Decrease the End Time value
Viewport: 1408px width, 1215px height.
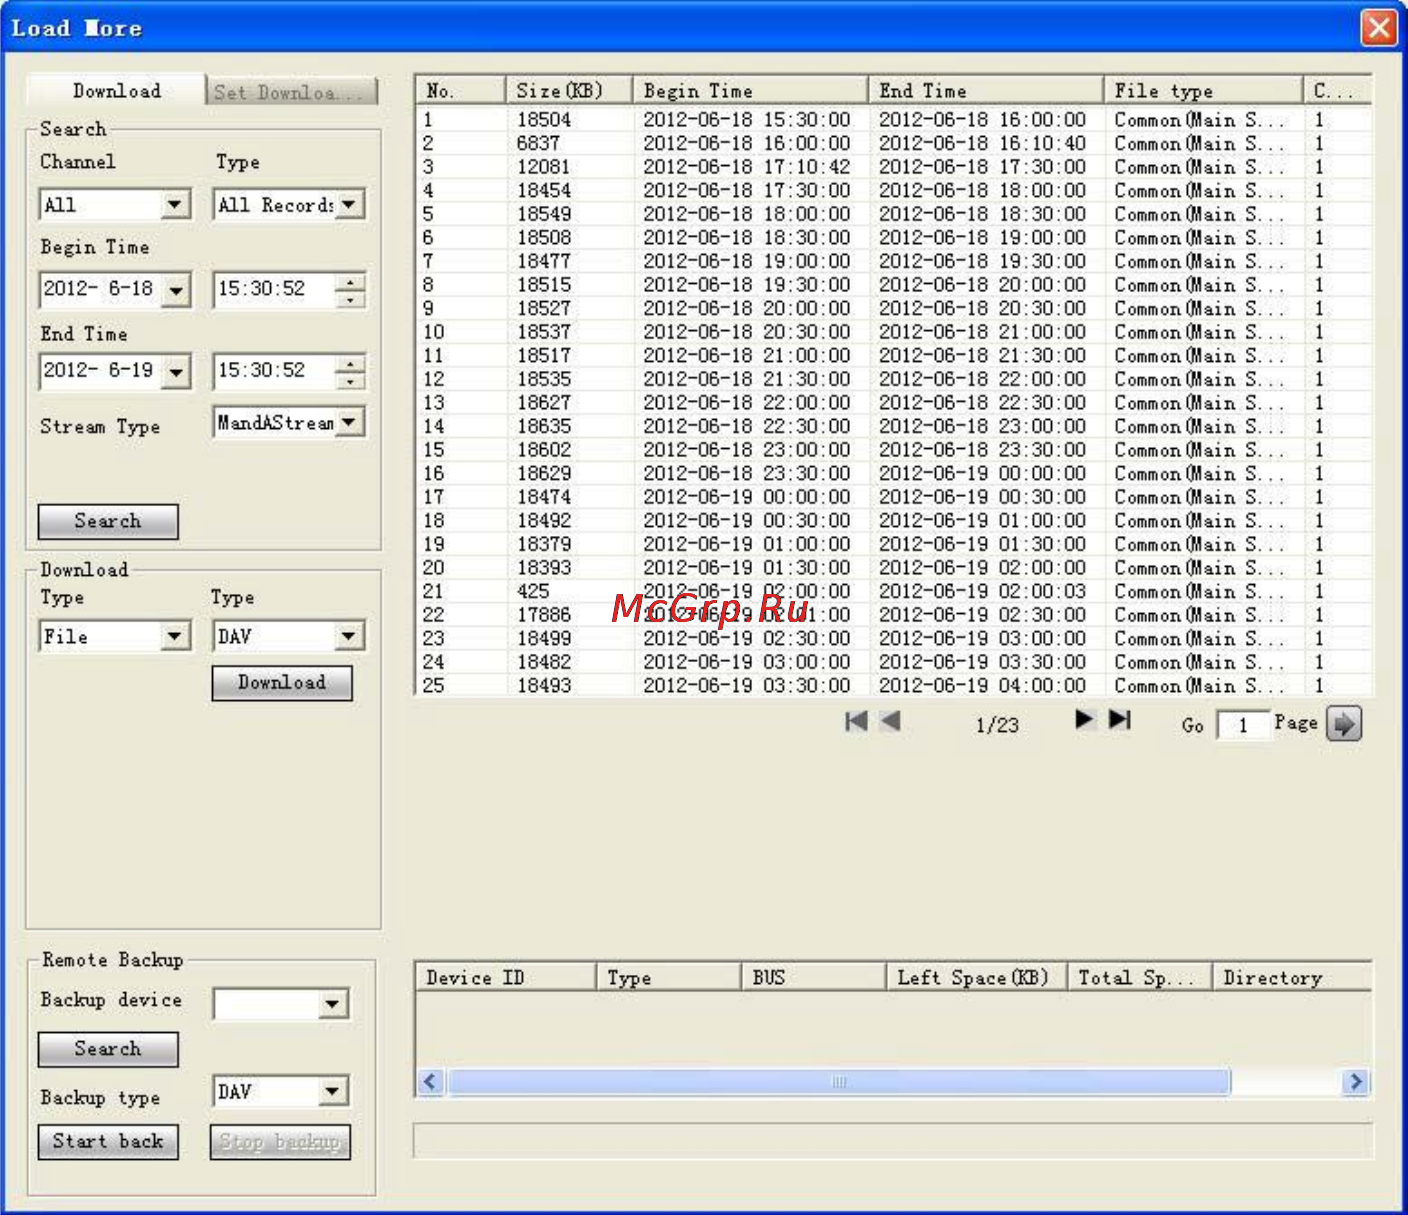(350, 381)
